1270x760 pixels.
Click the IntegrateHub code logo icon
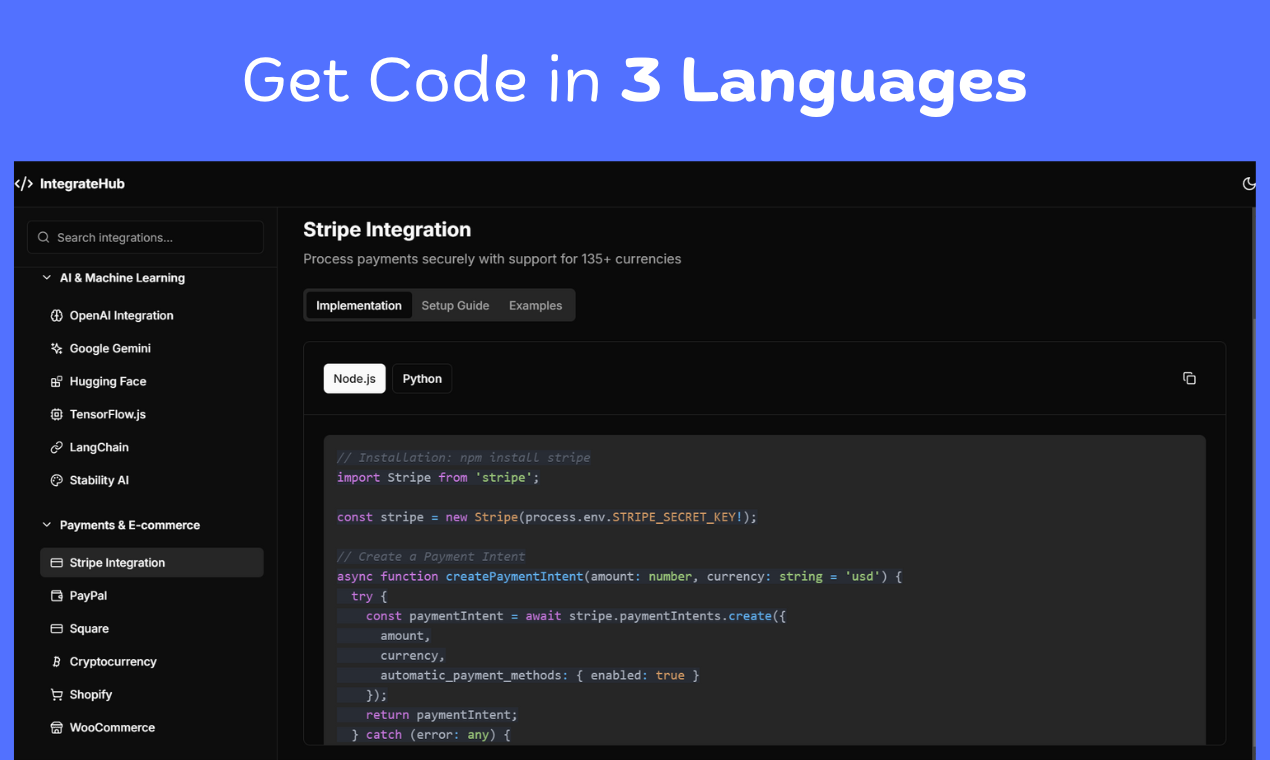click(24, 184)
